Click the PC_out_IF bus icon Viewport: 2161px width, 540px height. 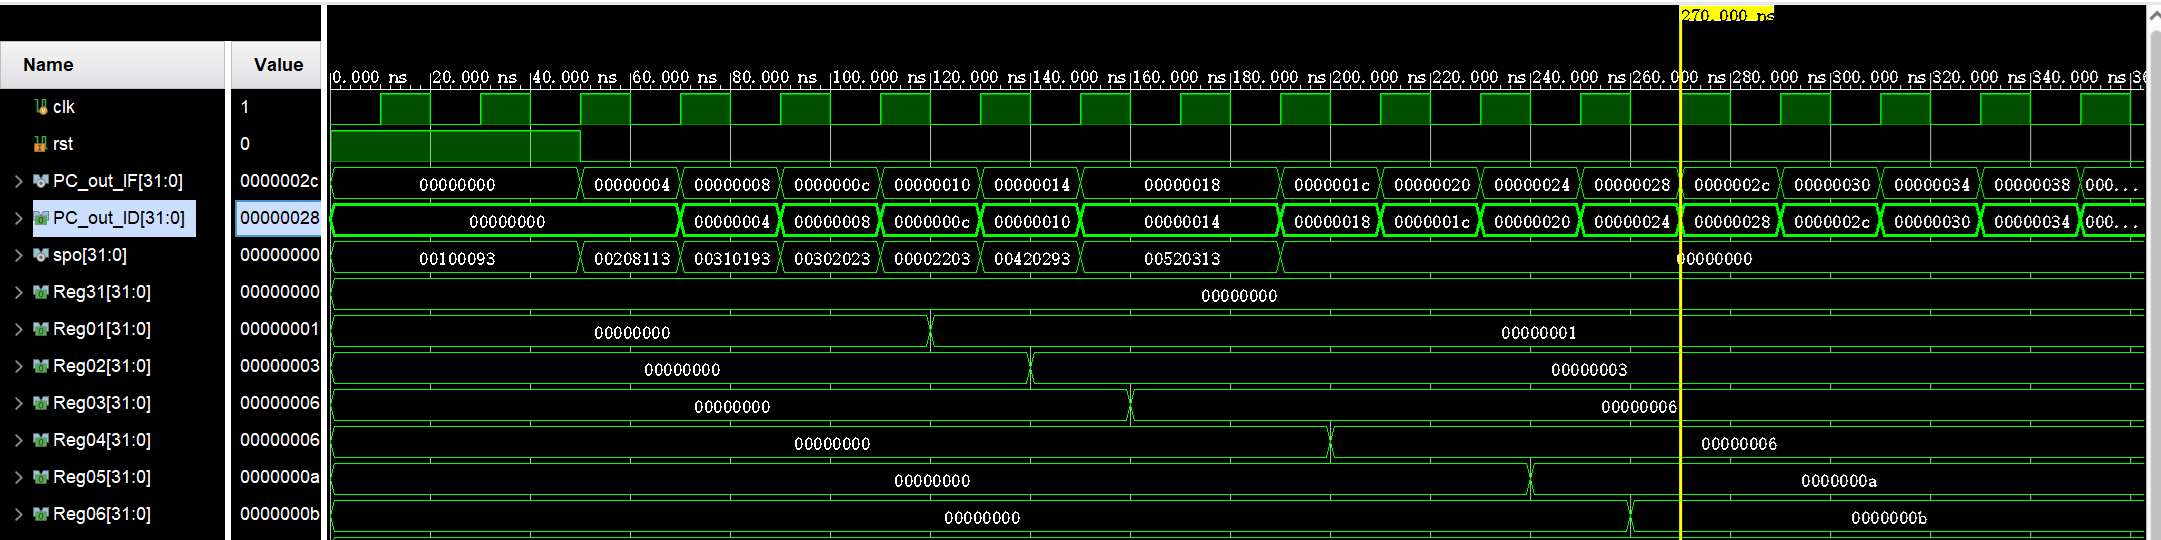pos(41,181)
